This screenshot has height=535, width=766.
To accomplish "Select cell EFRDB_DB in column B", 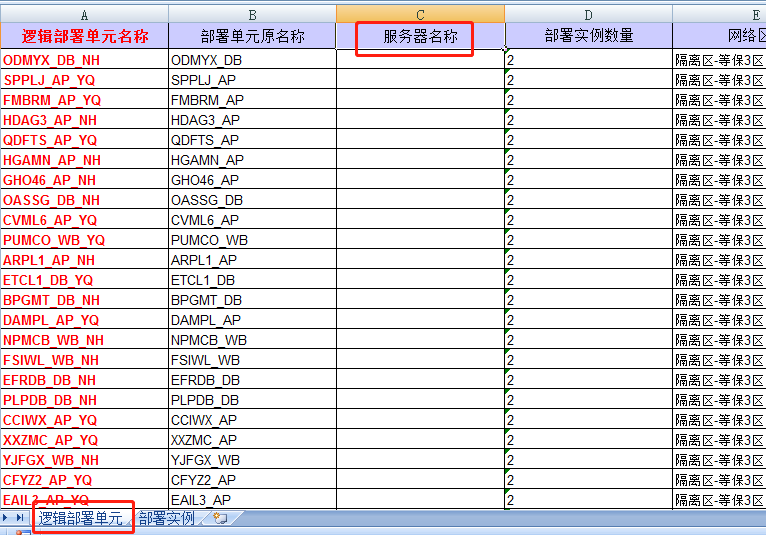I will coord(252,380).
